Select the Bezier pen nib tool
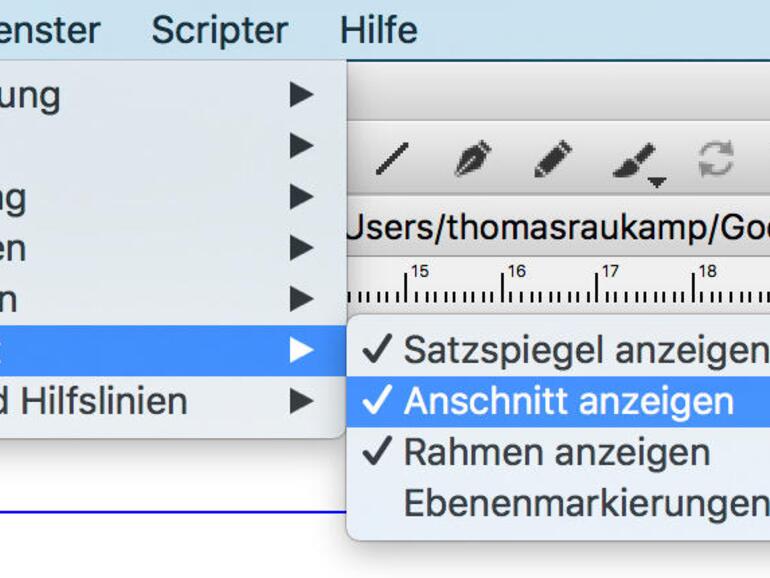Image resolution: width=770 pixels, height=578 pixels. tap(472, 160)
